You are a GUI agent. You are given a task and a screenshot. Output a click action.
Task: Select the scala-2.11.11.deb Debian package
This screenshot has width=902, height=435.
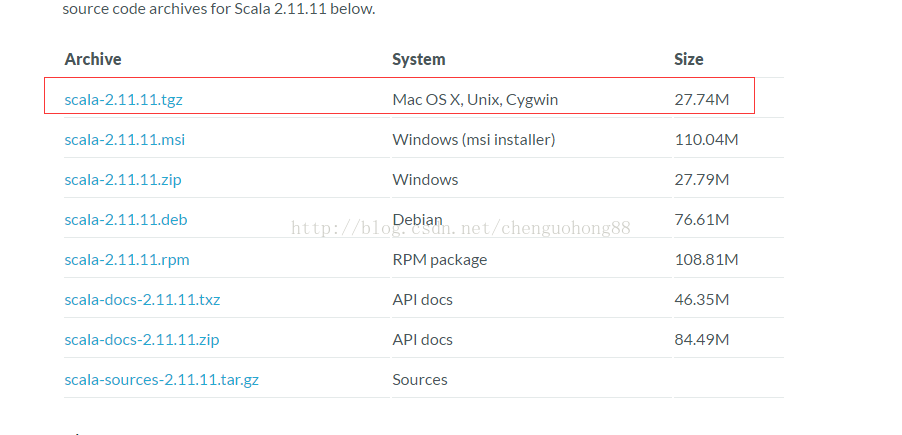pos(126,220)
